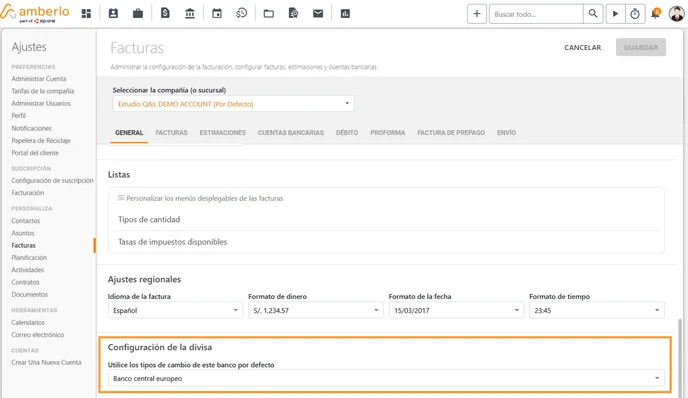Switch to the PROFORMA tab
The height and width of the screenshot is (398, 688).
(x=387, y=133)
